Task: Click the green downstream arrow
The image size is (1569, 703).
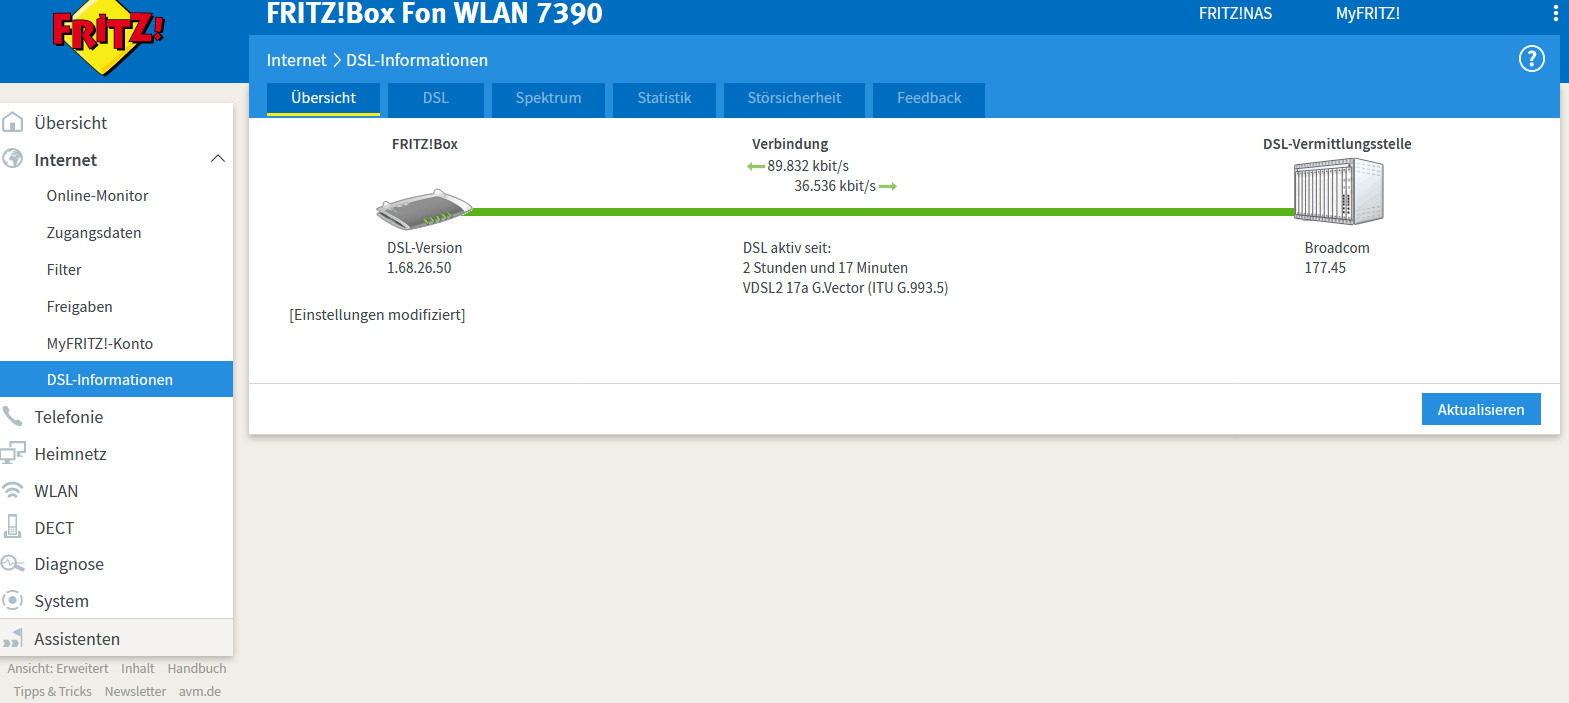Action: coord(756,167)
